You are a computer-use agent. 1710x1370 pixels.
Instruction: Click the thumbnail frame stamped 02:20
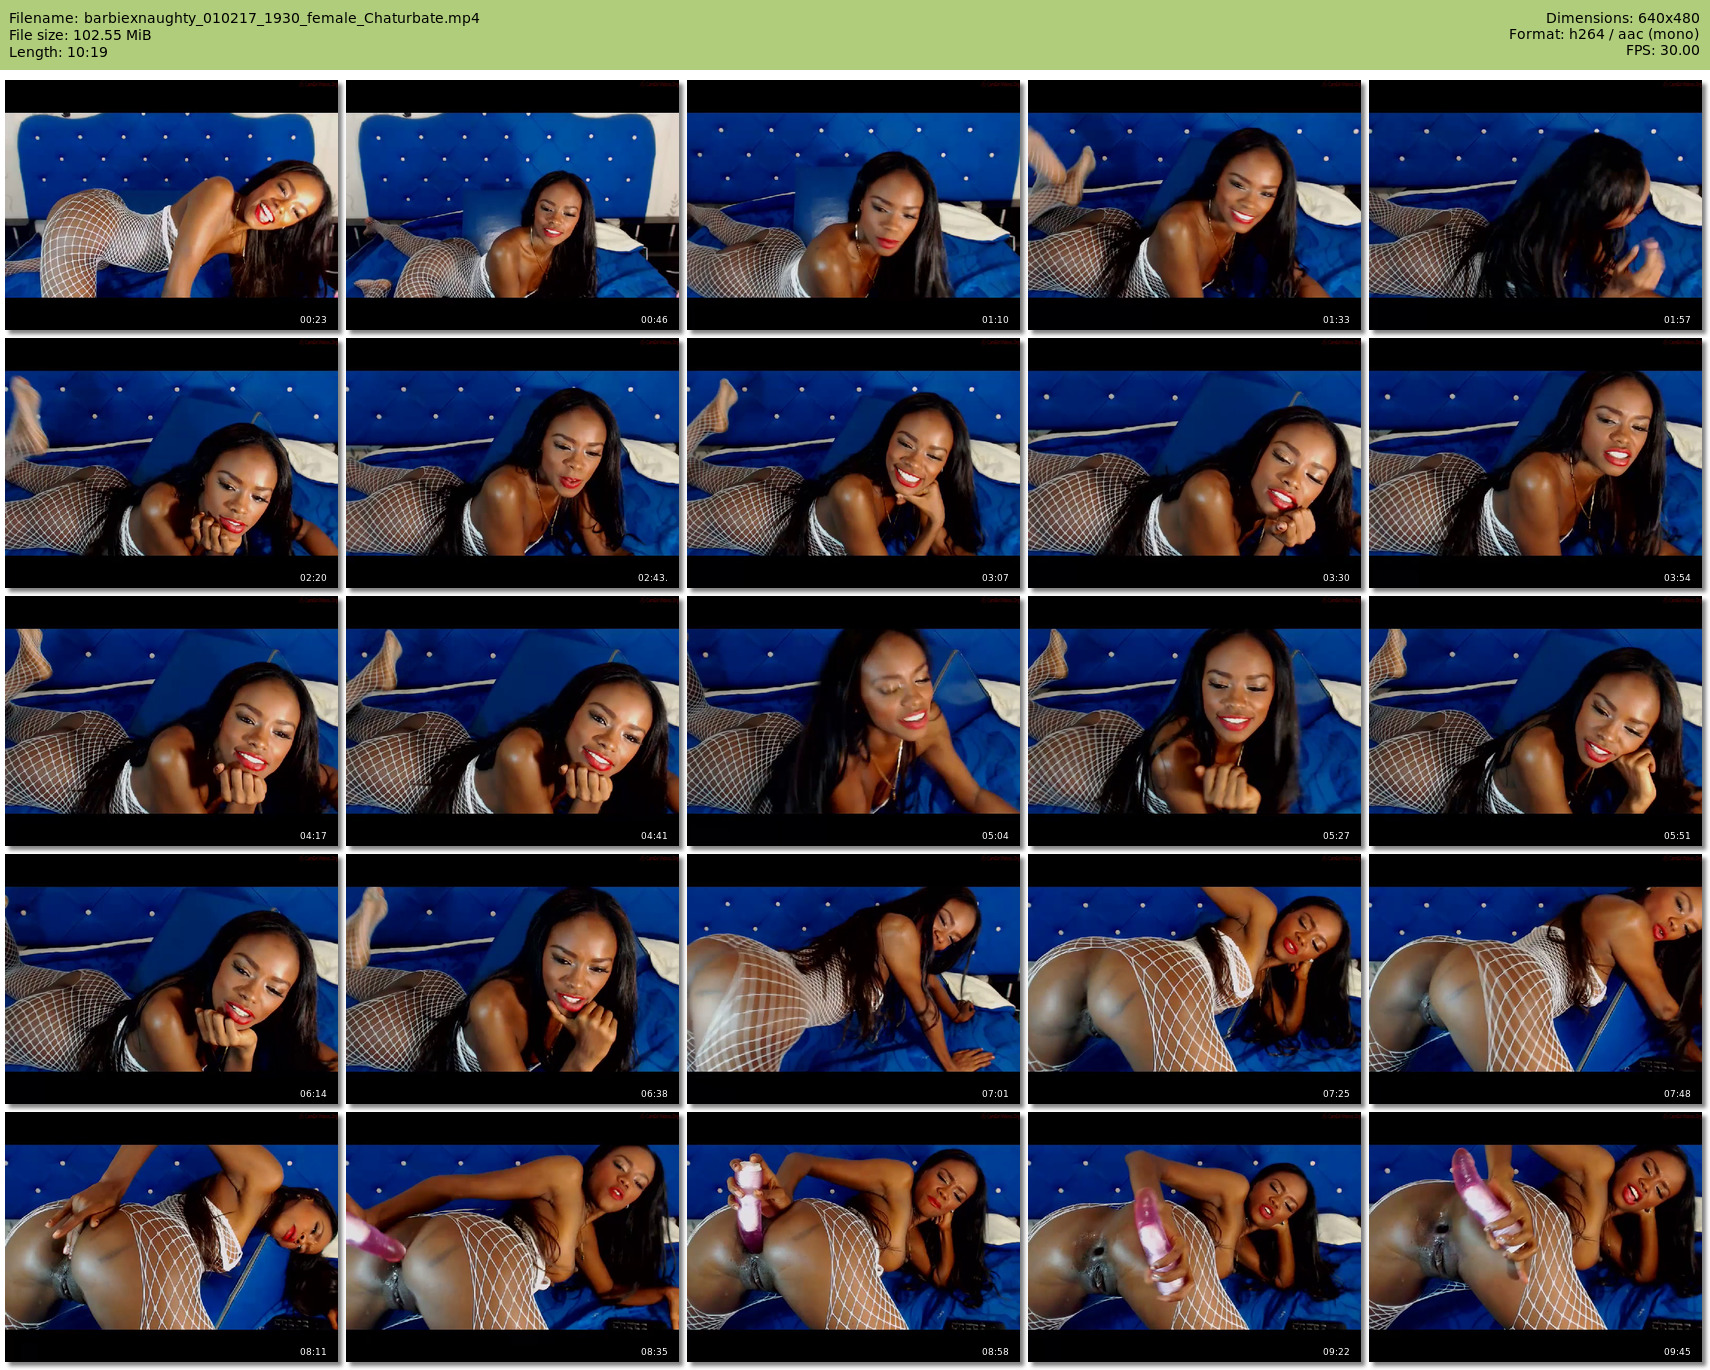click(172, 463)
